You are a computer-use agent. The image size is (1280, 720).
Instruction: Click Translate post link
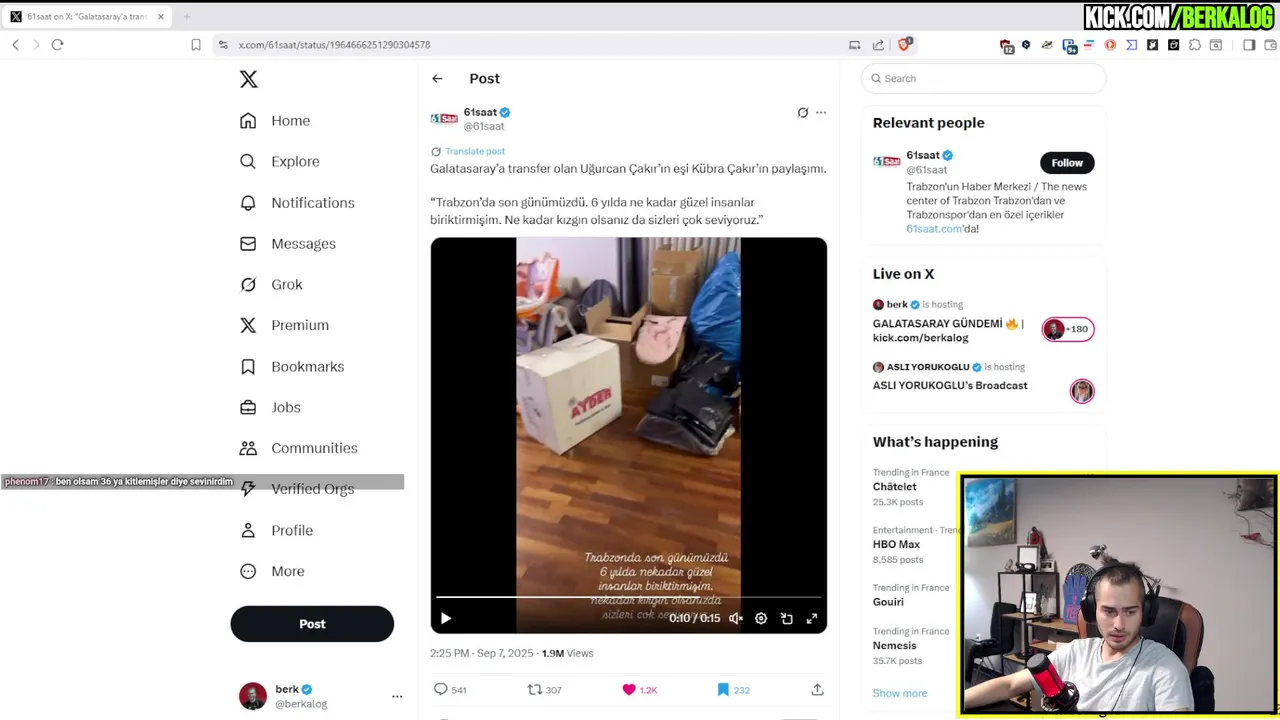click(x=474, y=152)
